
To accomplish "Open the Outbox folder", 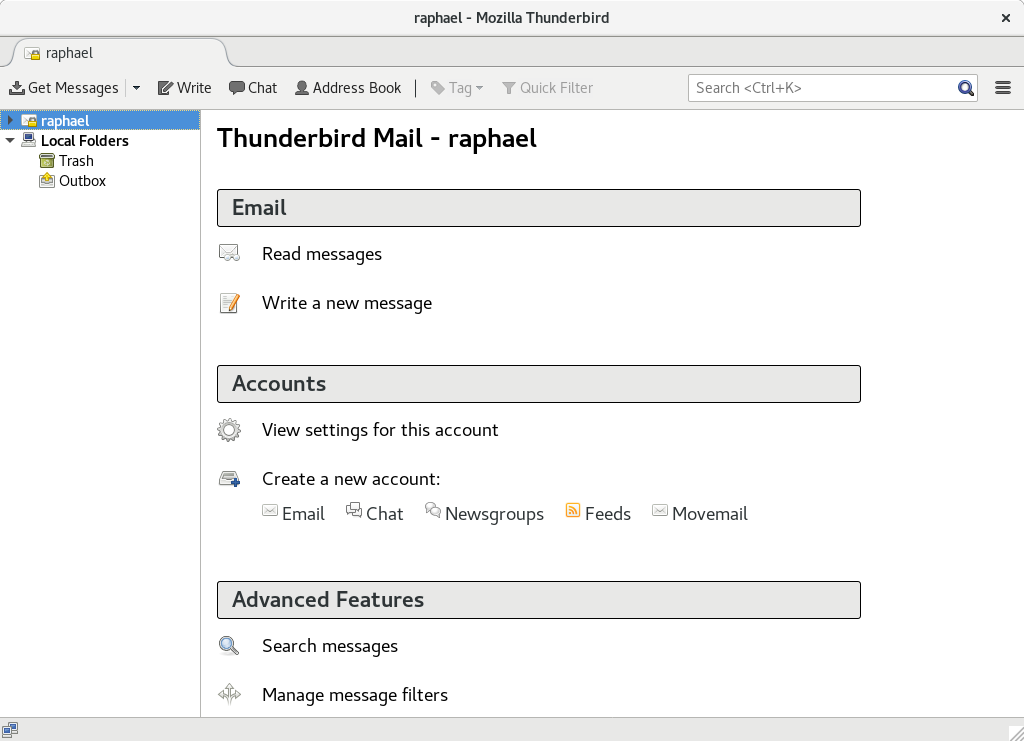I will pyautogui.click(x=82, y=181).
